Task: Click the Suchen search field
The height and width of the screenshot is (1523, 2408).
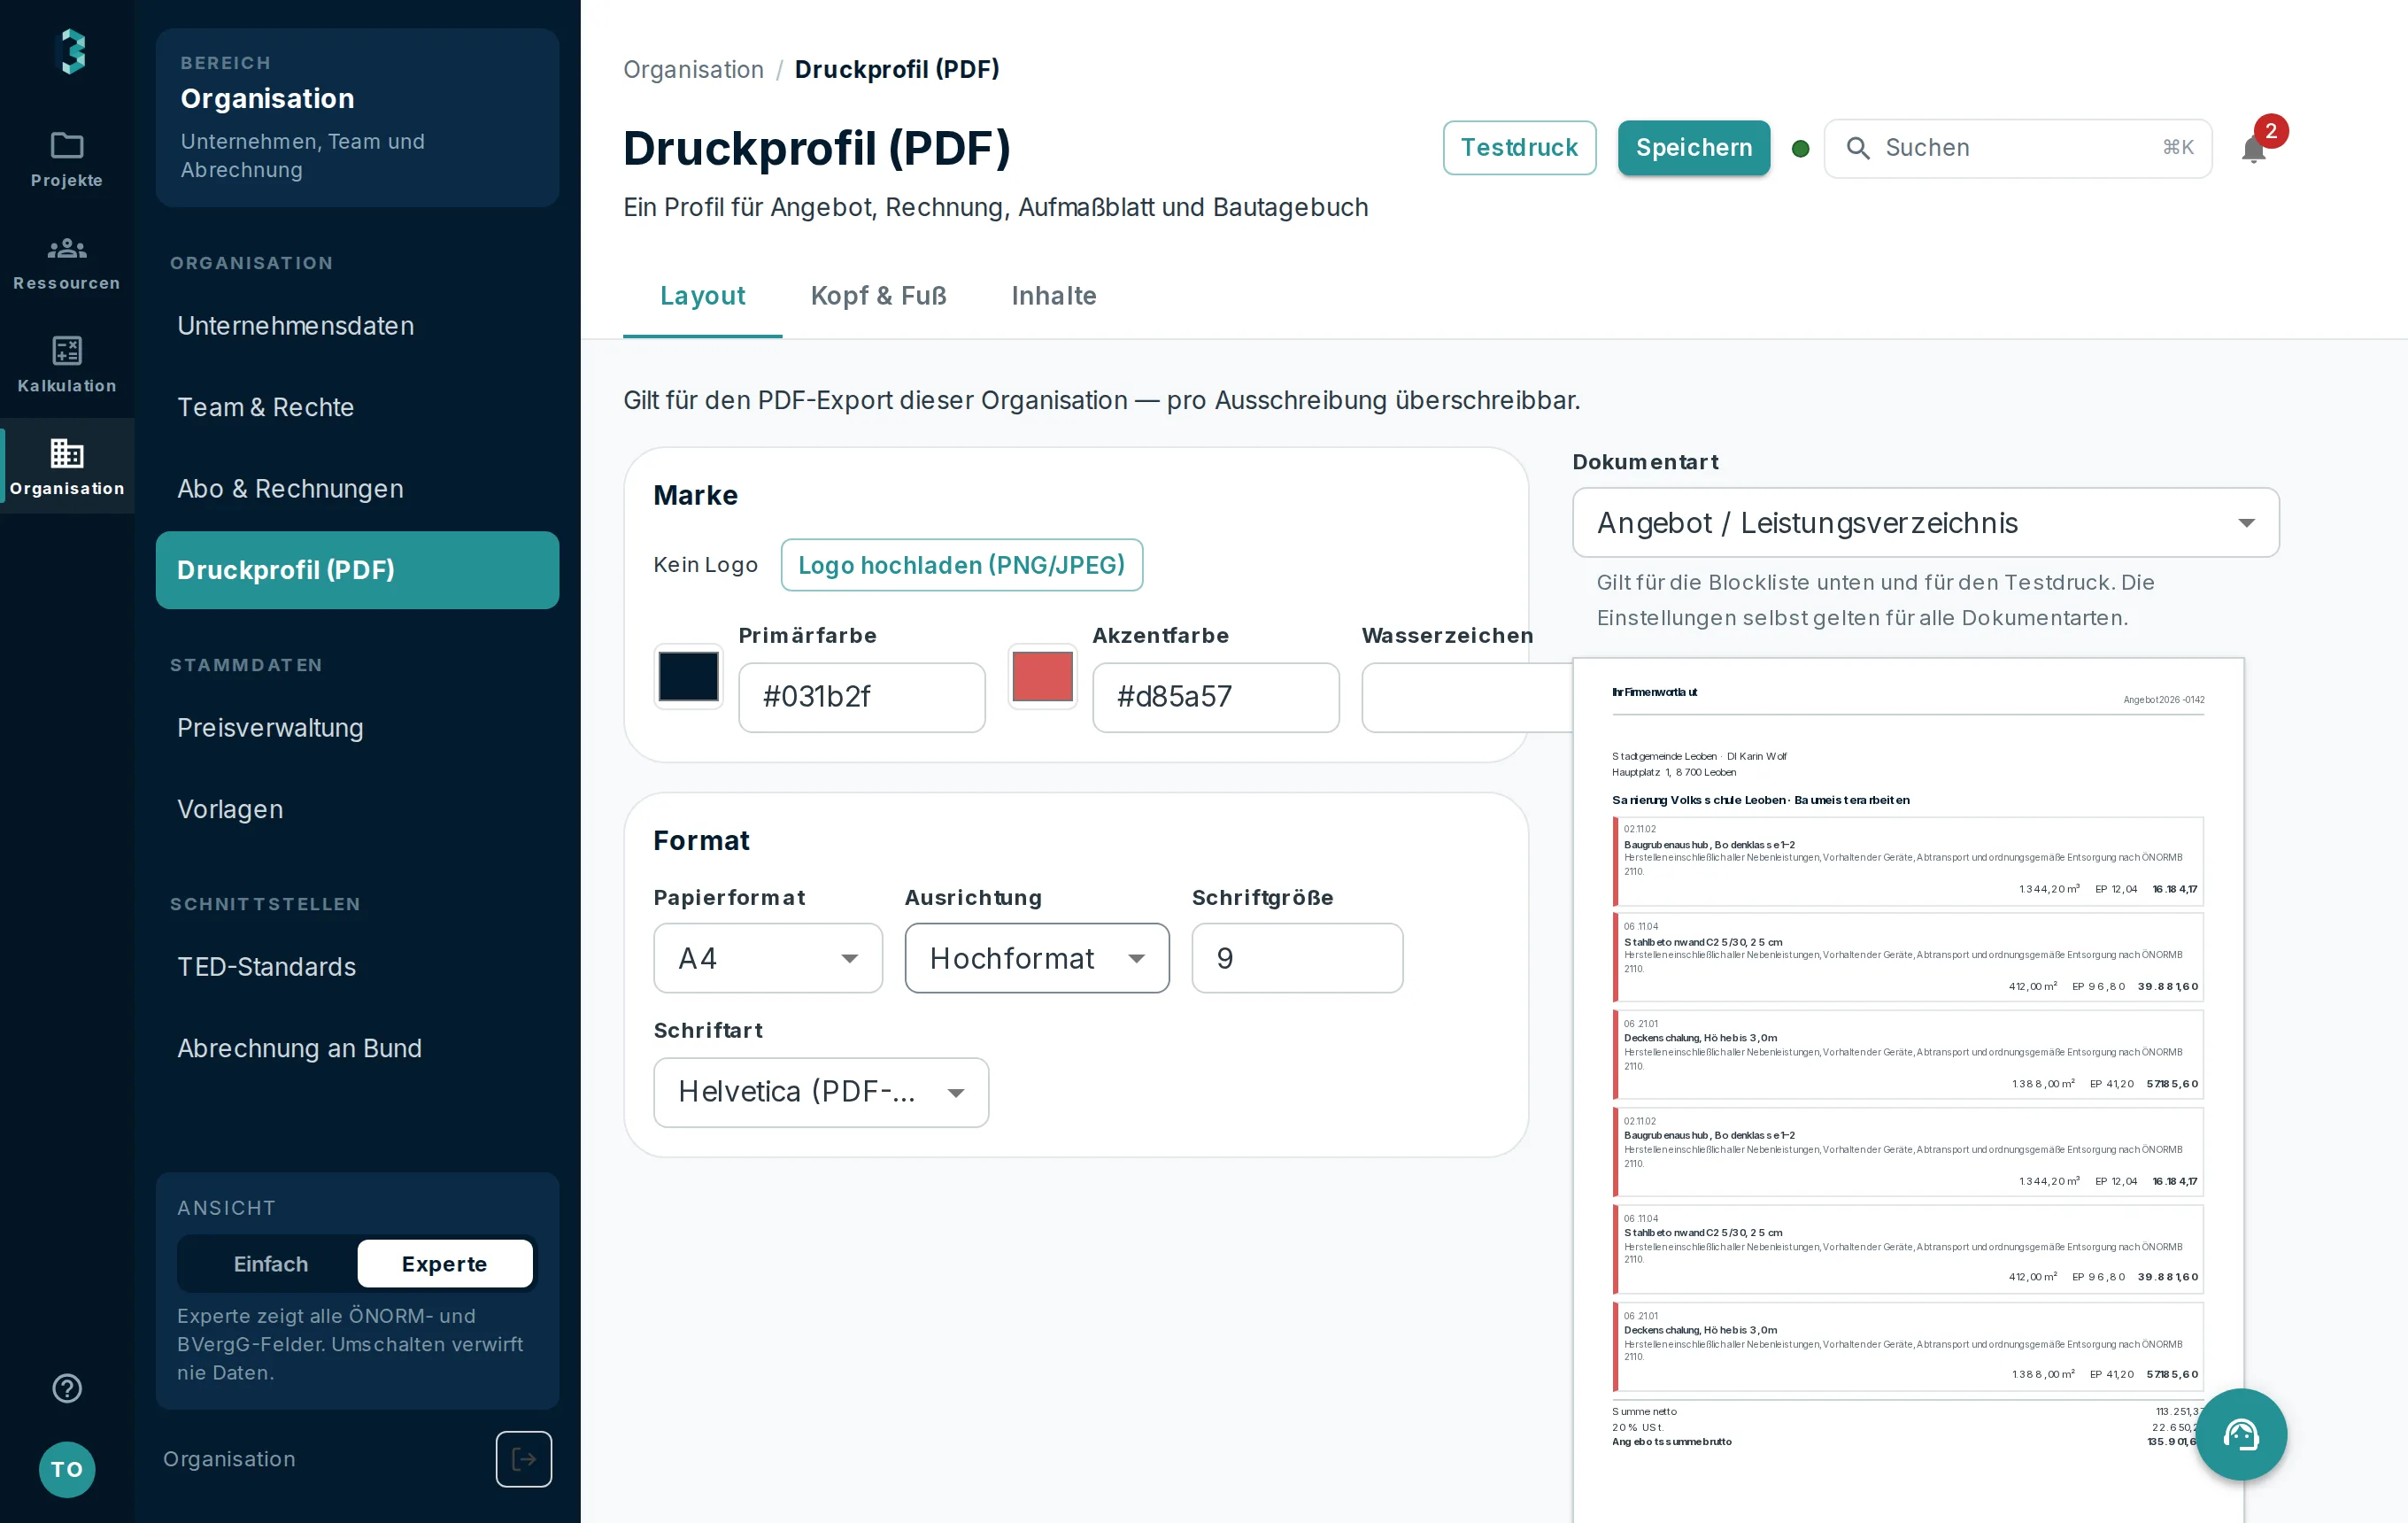Action: (2018, 149)
